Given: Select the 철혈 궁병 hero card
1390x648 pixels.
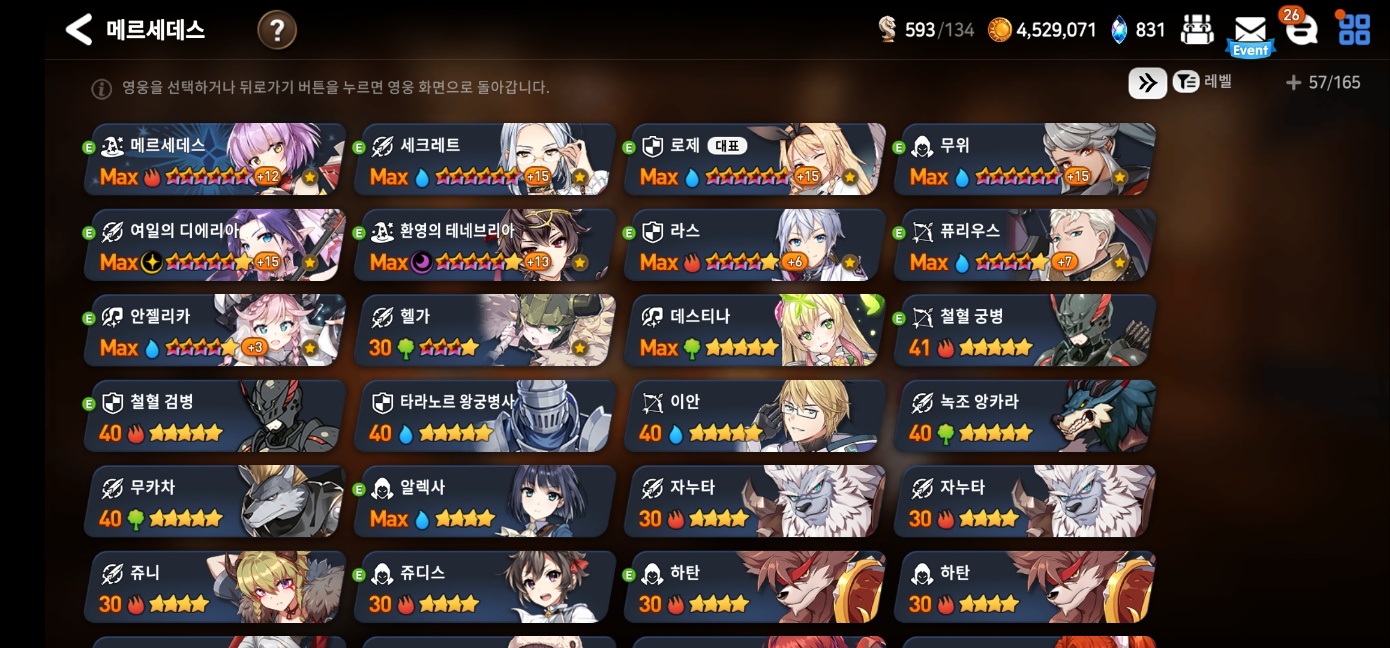Looking at the screenshot, I should (1027, 331).
